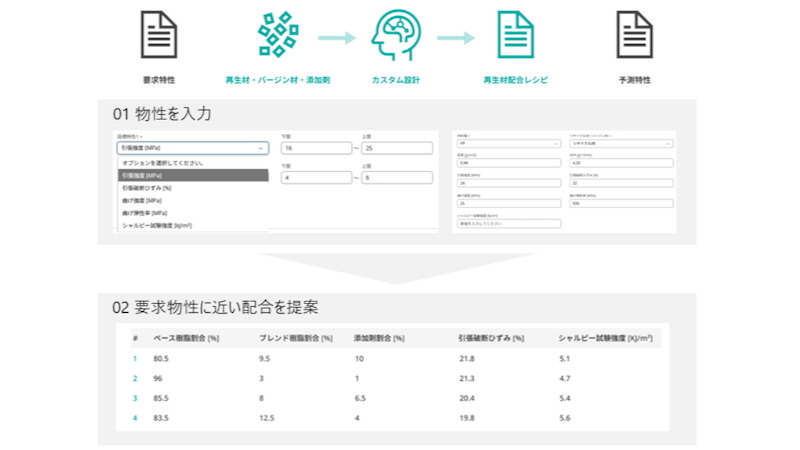Open the 引張強度 [MPa] target property dropdown

(x=192, y=148)
